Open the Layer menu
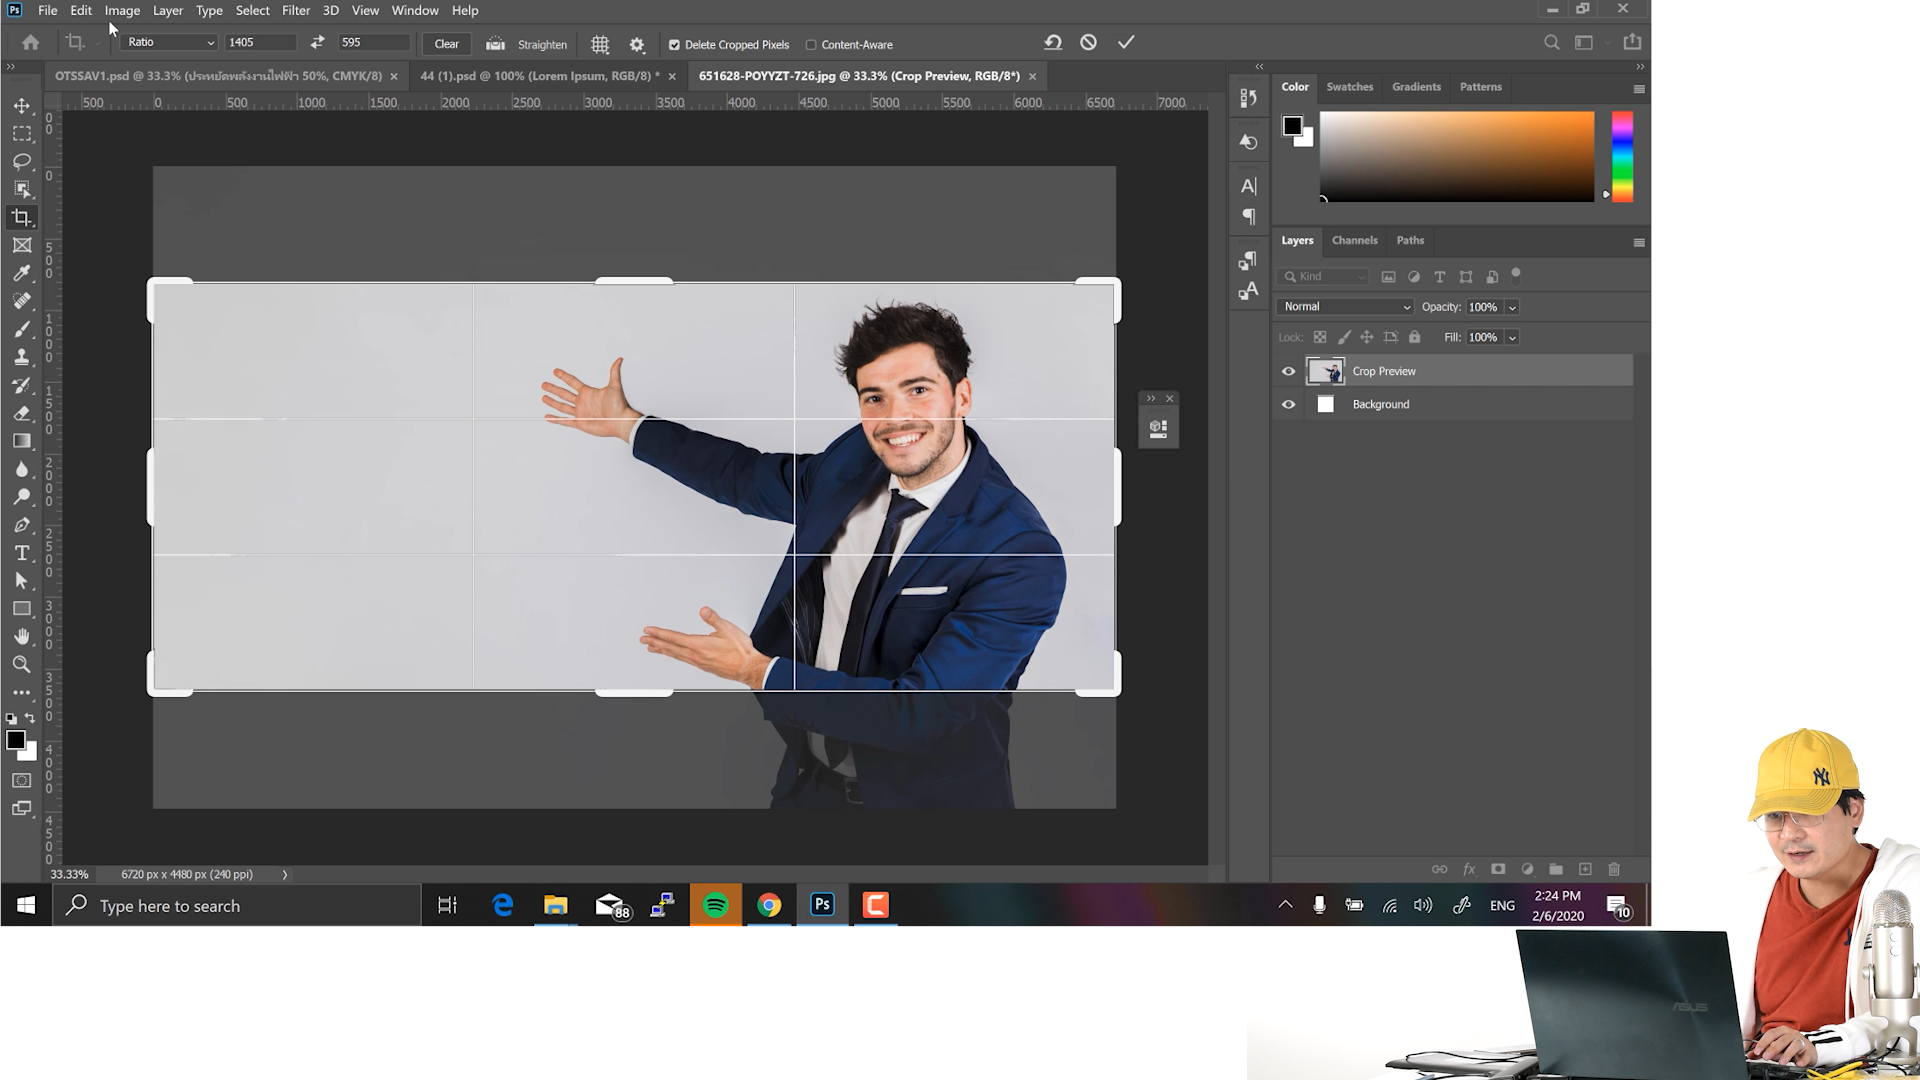The image size is (1920, 1080). point(168,10)
